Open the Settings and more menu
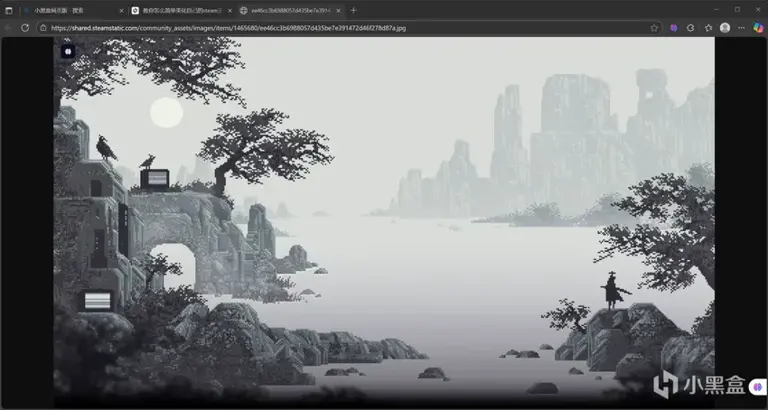768x410 pixels. pos(742,28)
